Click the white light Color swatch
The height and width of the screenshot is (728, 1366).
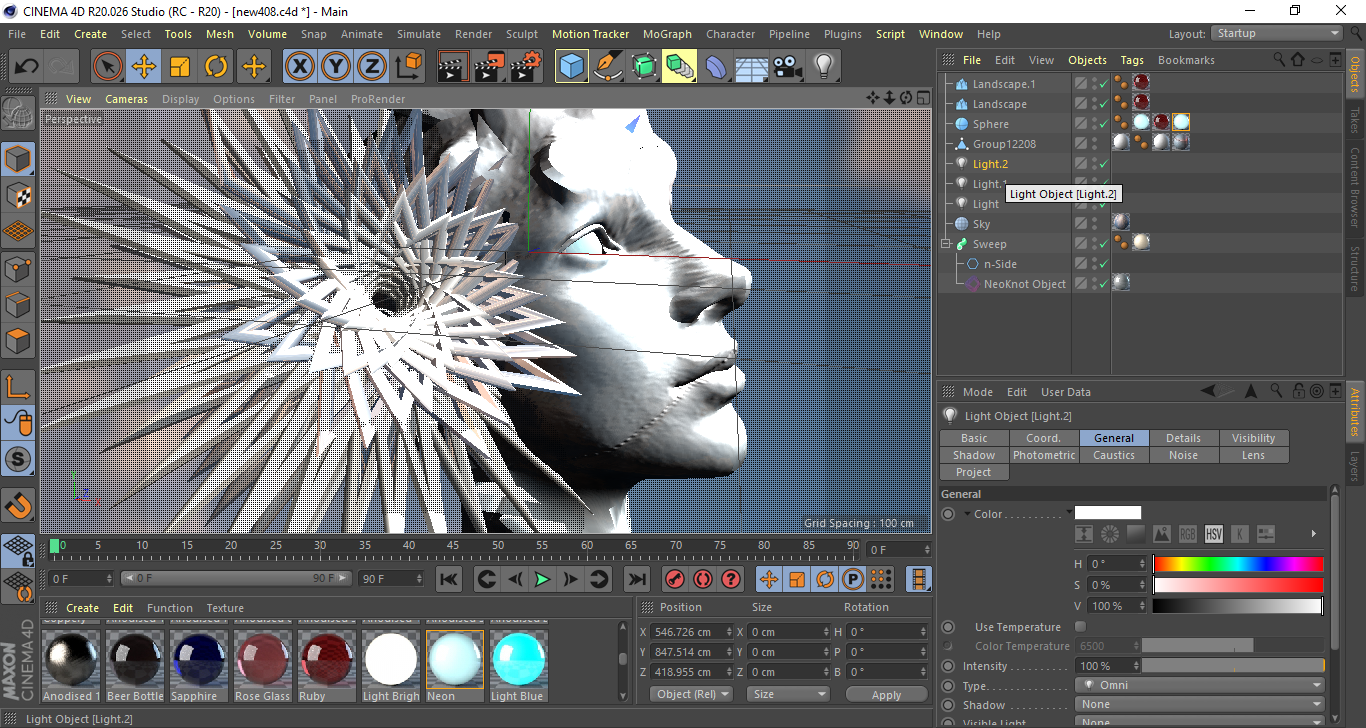tap(1108, 513)
